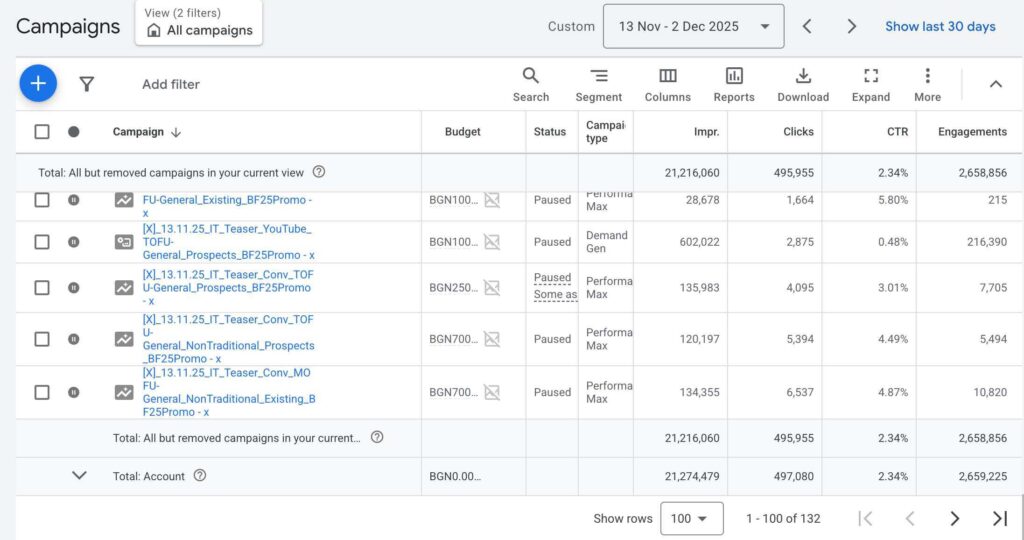Image resolution: width=1024 pixels, height=540 pixels.
Task: Go to the next date range
Action: (851, 26)
